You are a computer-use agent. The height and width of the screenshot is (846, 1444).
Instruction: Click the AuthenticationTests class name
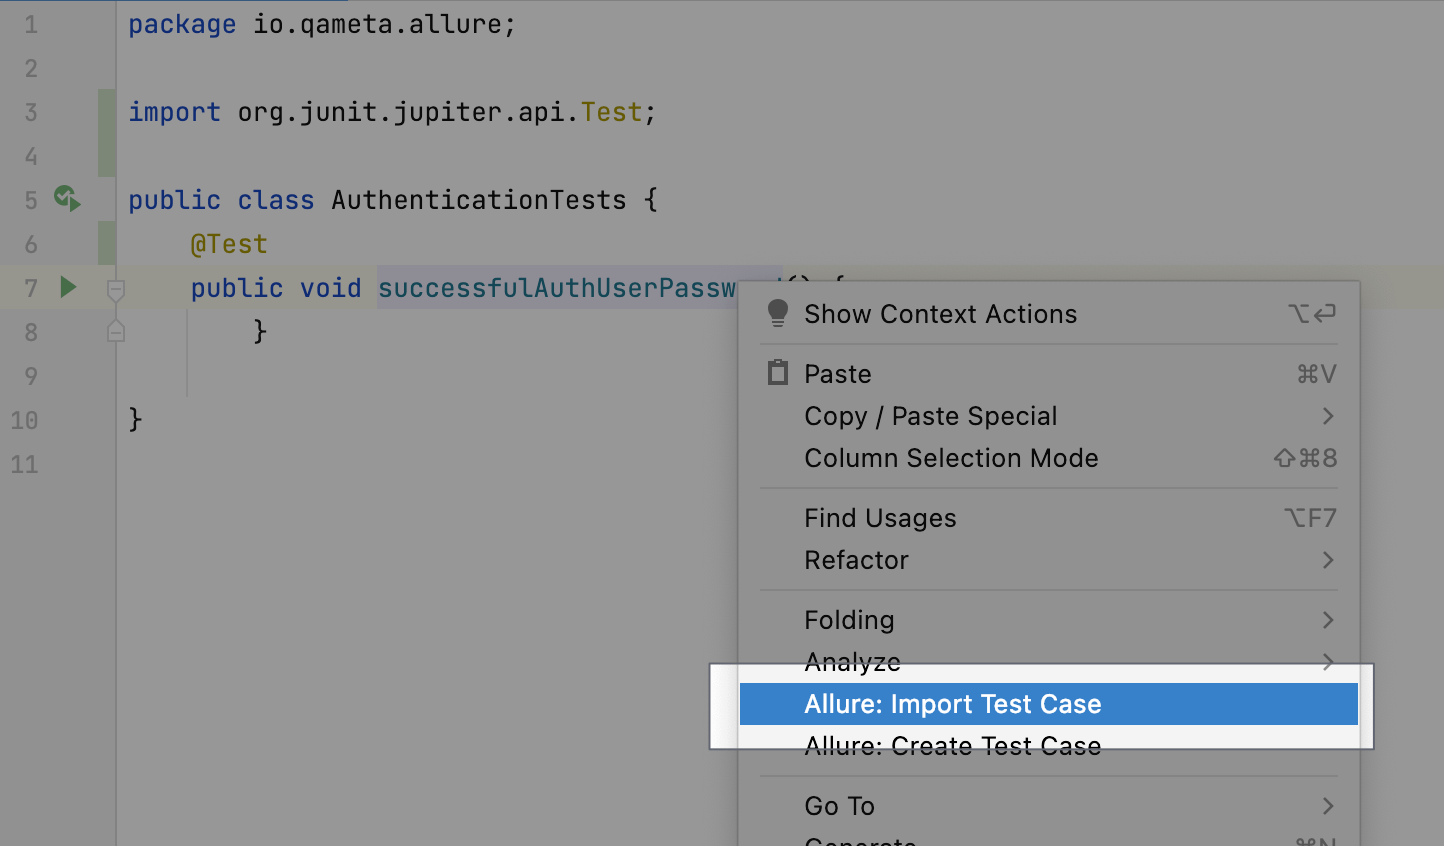478,200
